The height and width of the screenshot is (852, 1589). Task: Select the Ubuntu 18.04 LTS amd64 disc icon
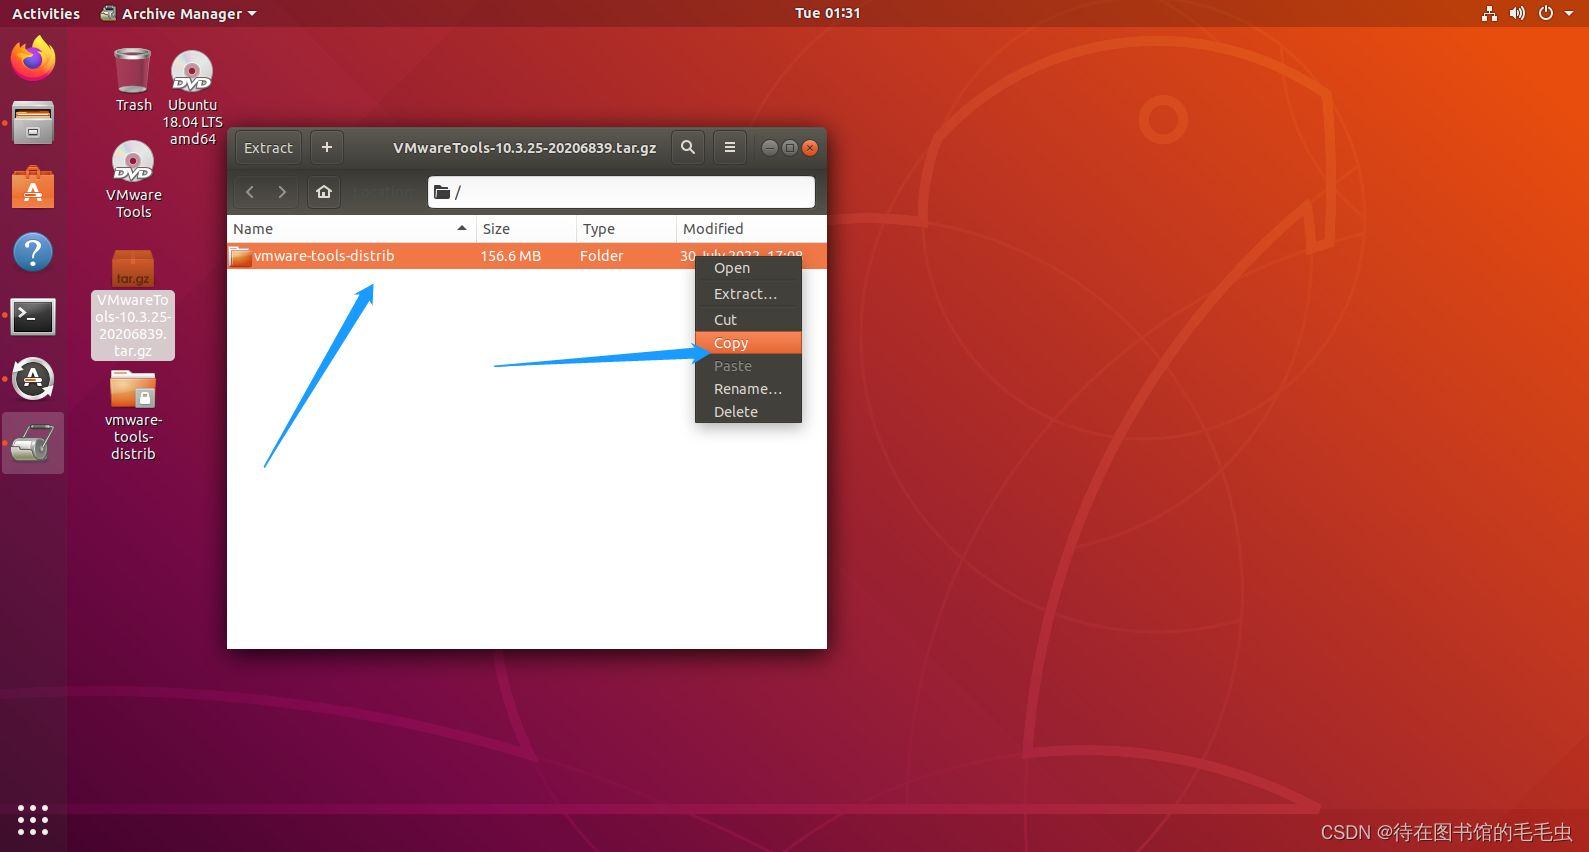192,97
